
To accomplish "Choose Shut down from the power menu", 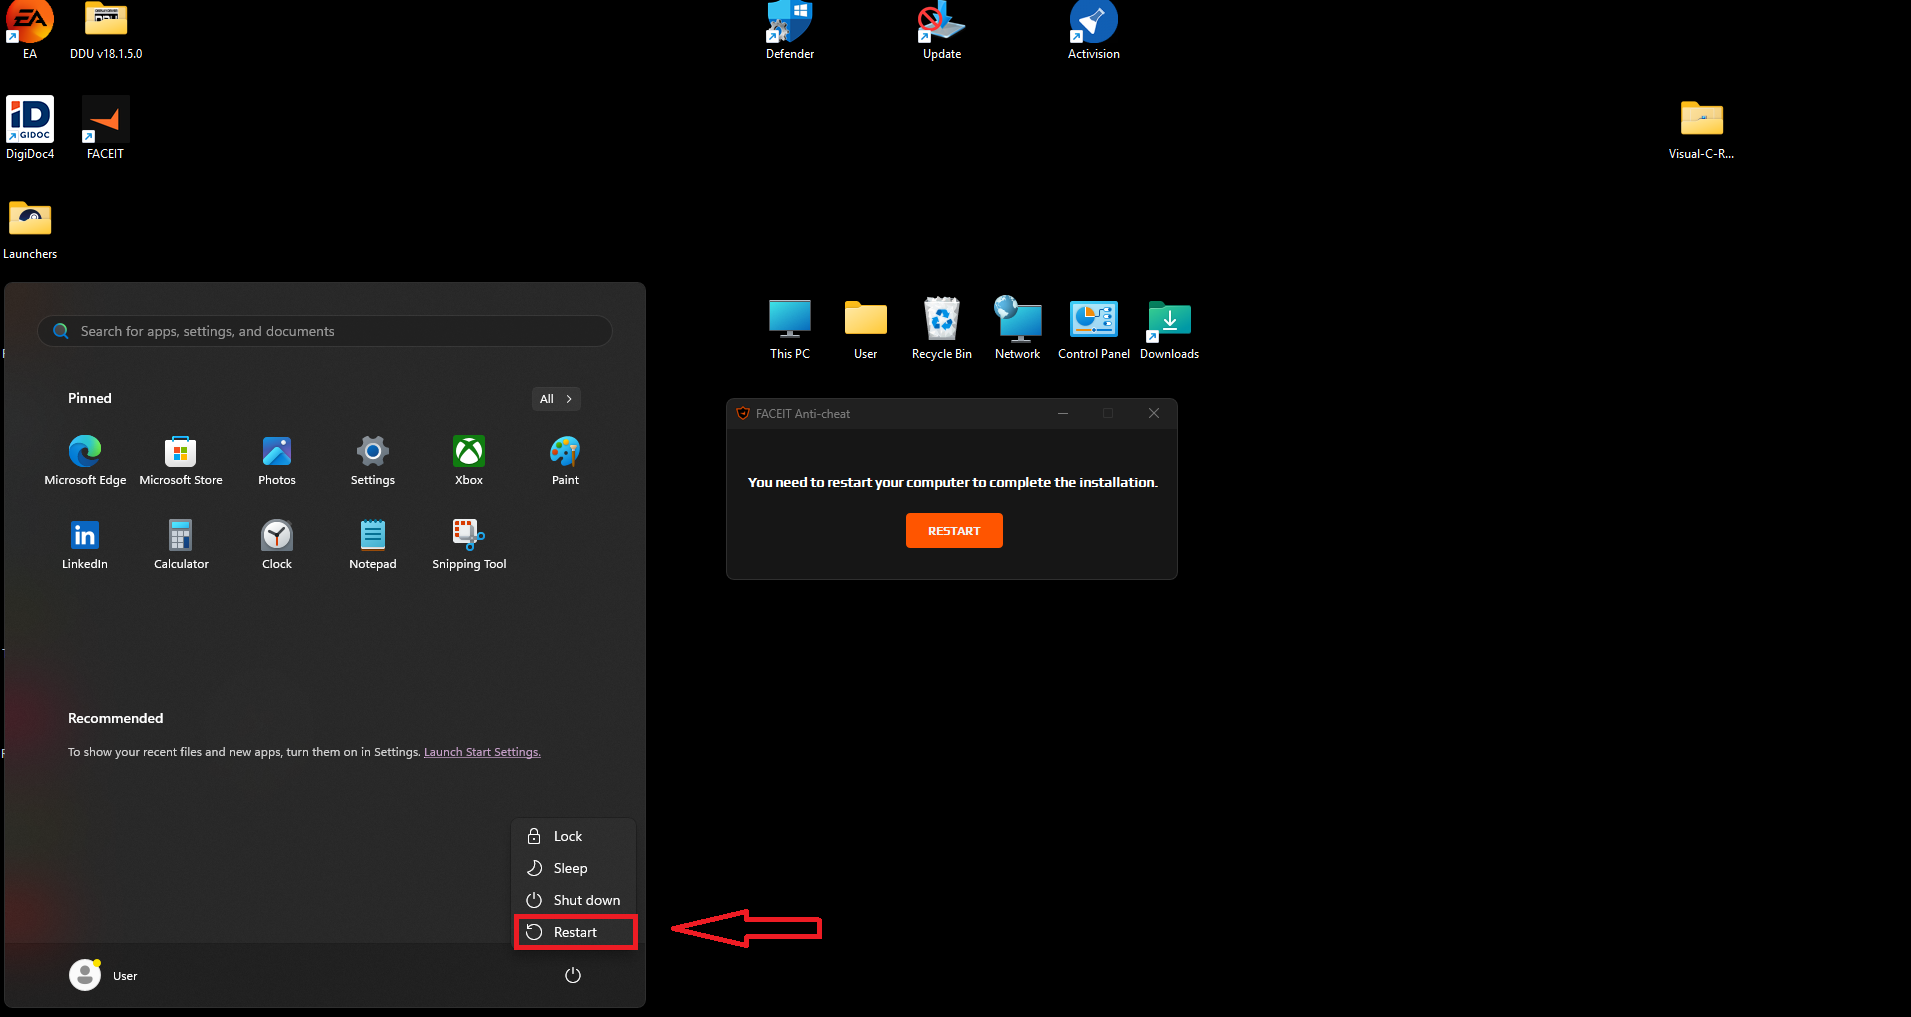I will point(574,900).
